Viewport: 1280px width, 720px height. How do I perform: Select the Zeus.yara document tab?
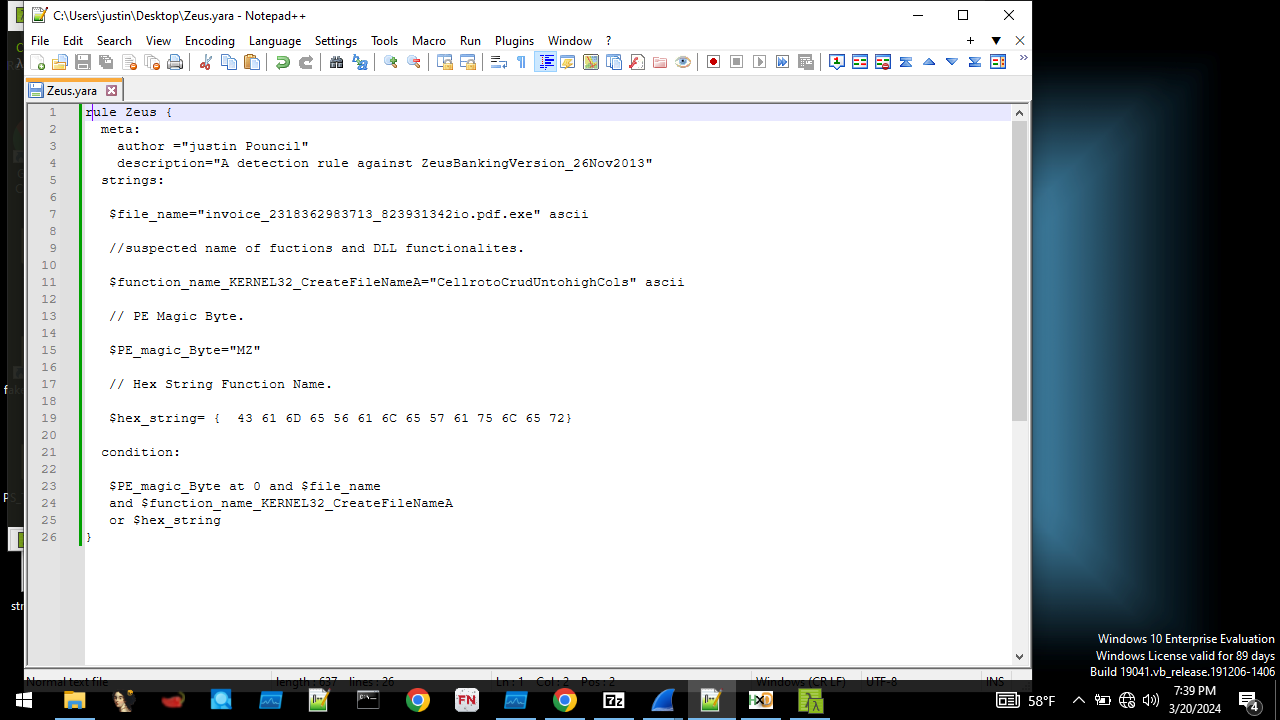tap(73, 90)
